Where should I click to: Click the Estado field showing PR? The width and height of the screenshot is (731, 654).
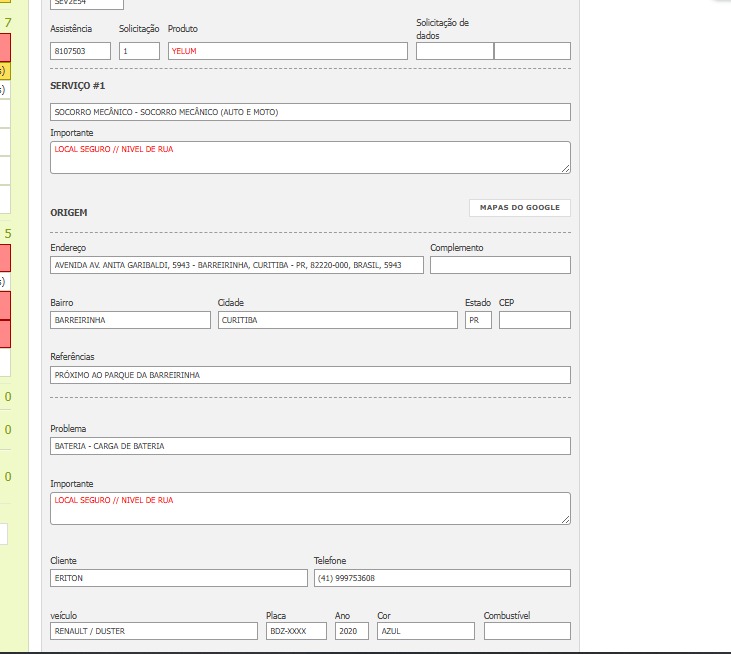pyautogui.click(x=478, y=320)
